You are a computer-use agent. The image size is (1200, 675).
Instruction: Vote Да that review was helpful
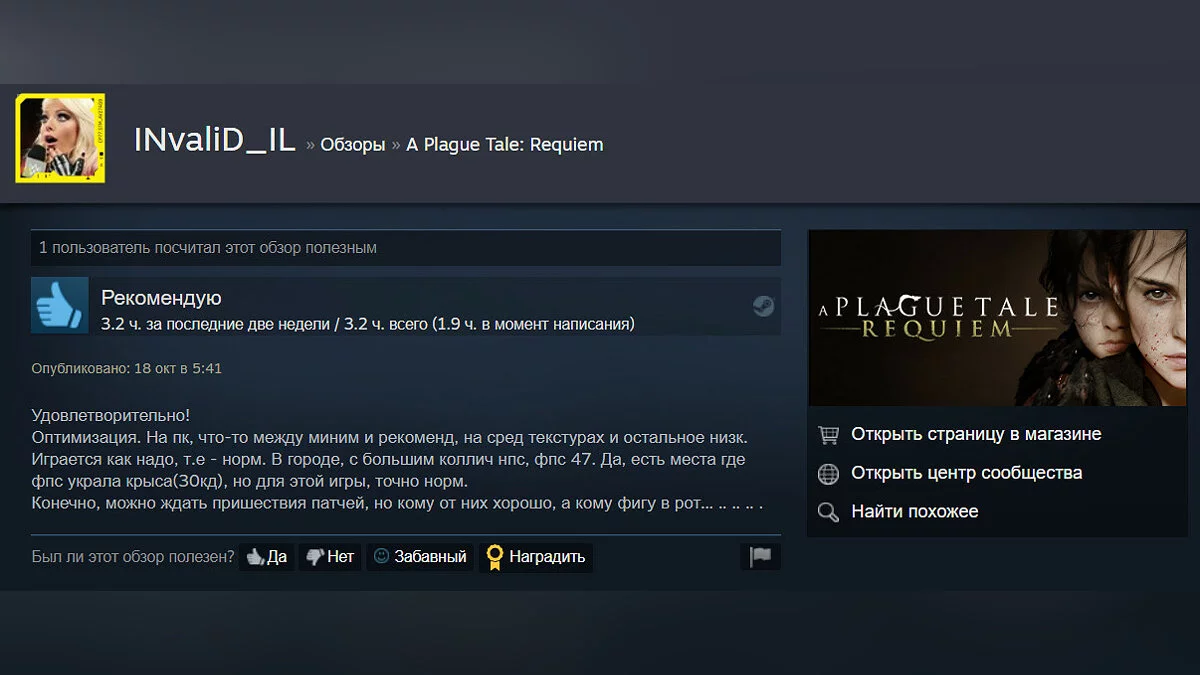(266, 557)
